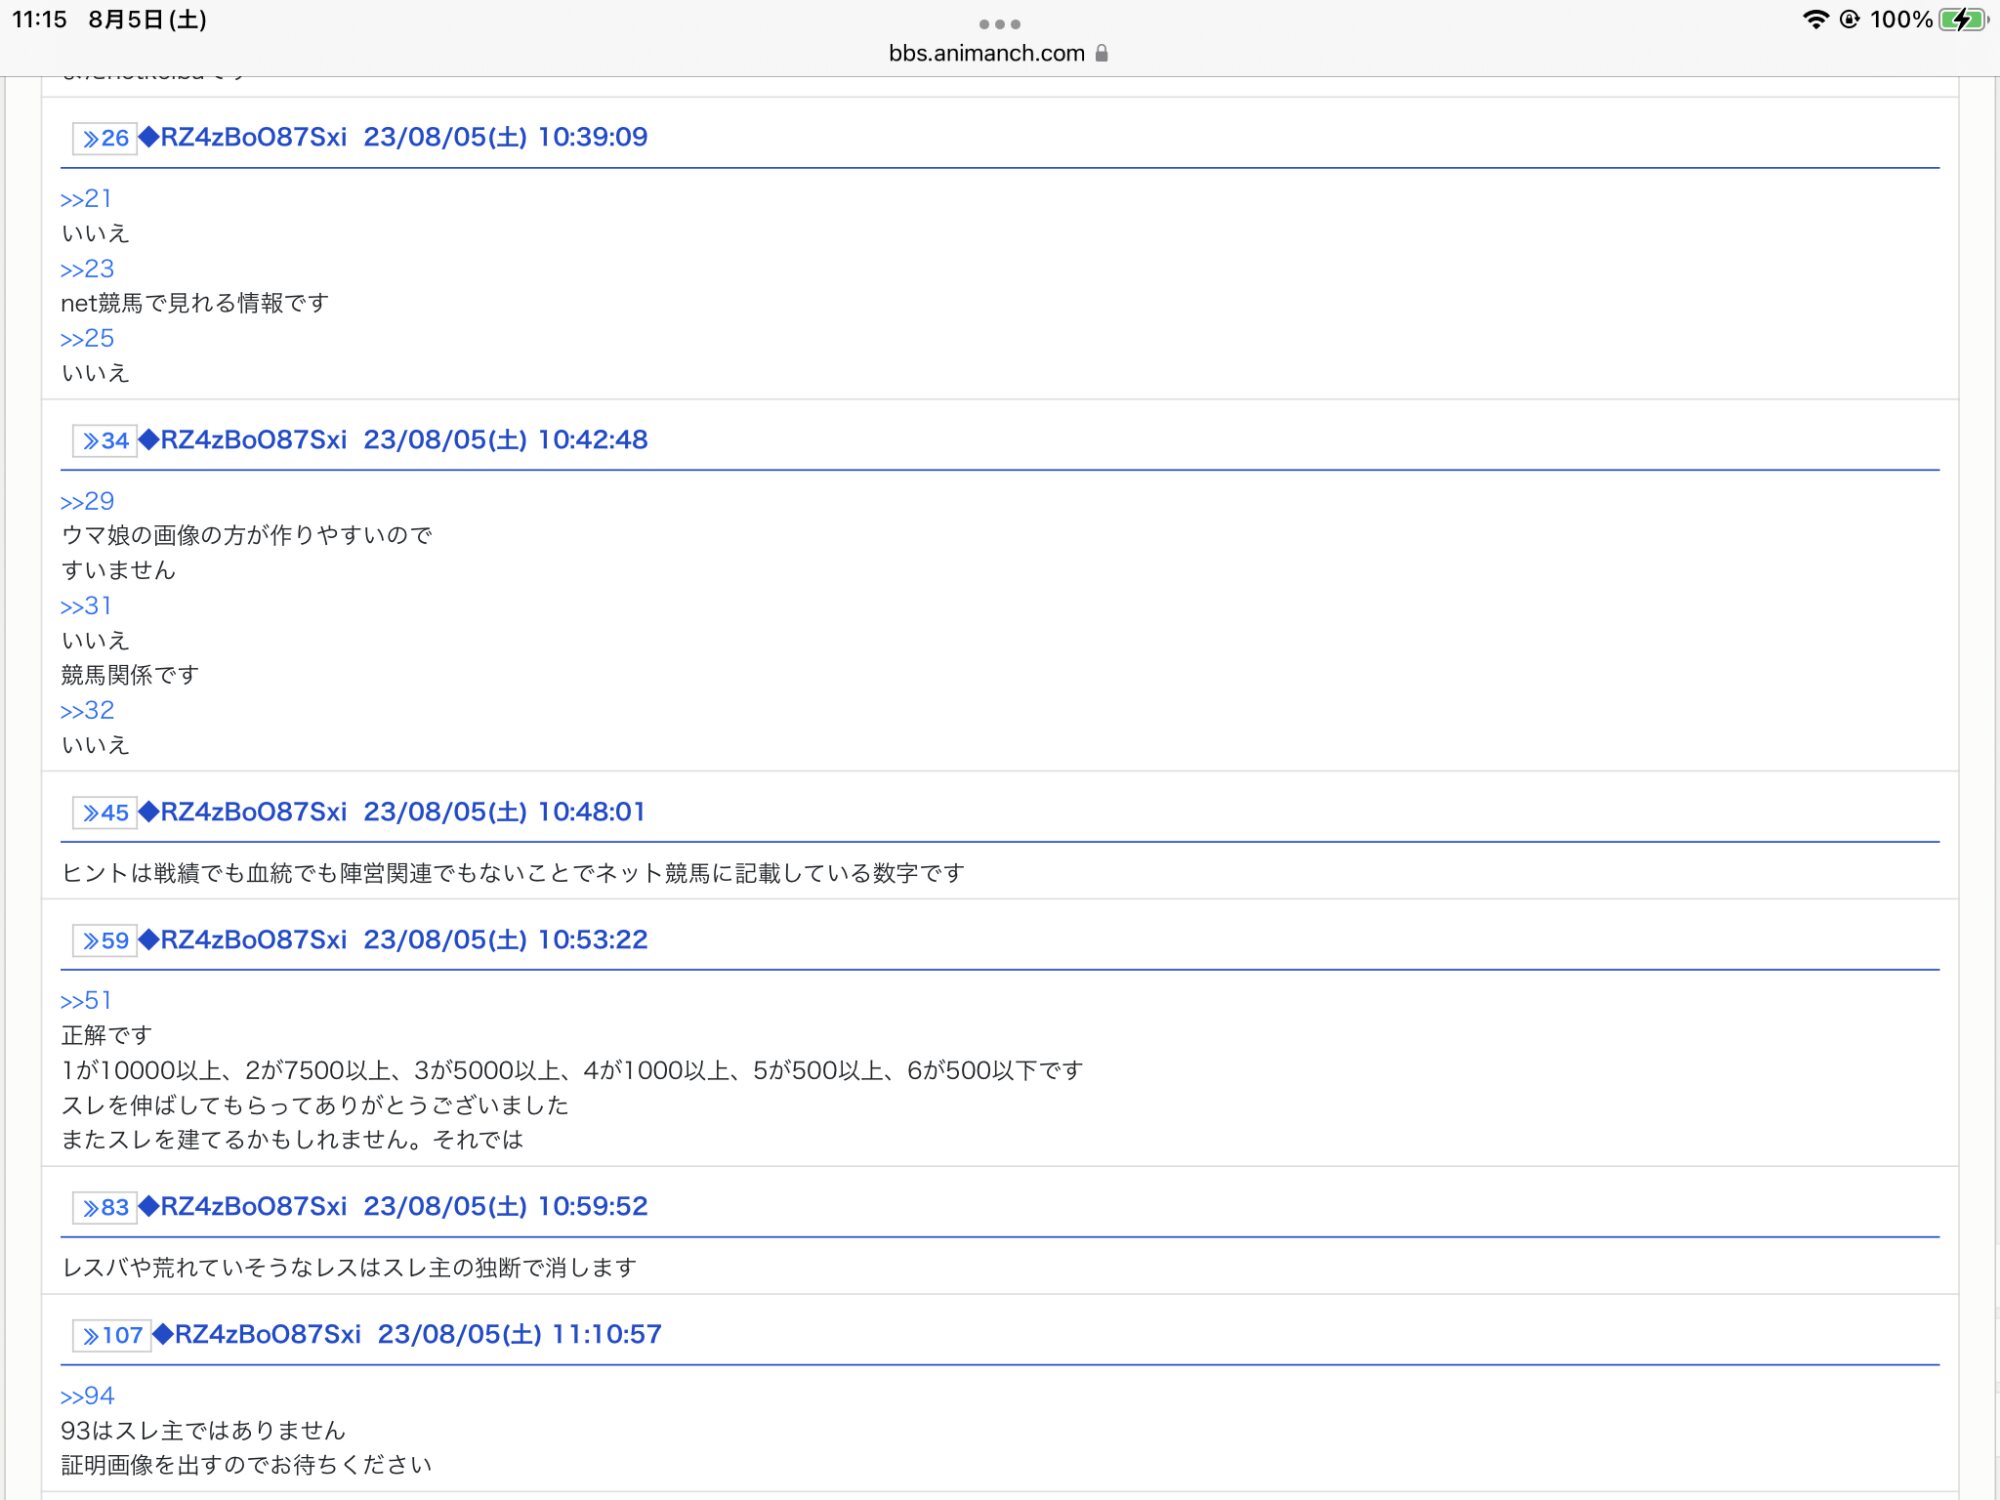Tap the bbs.animanch.com address bar
Viewport: 2000px width, 1500px height.
[x=986, y=54]
